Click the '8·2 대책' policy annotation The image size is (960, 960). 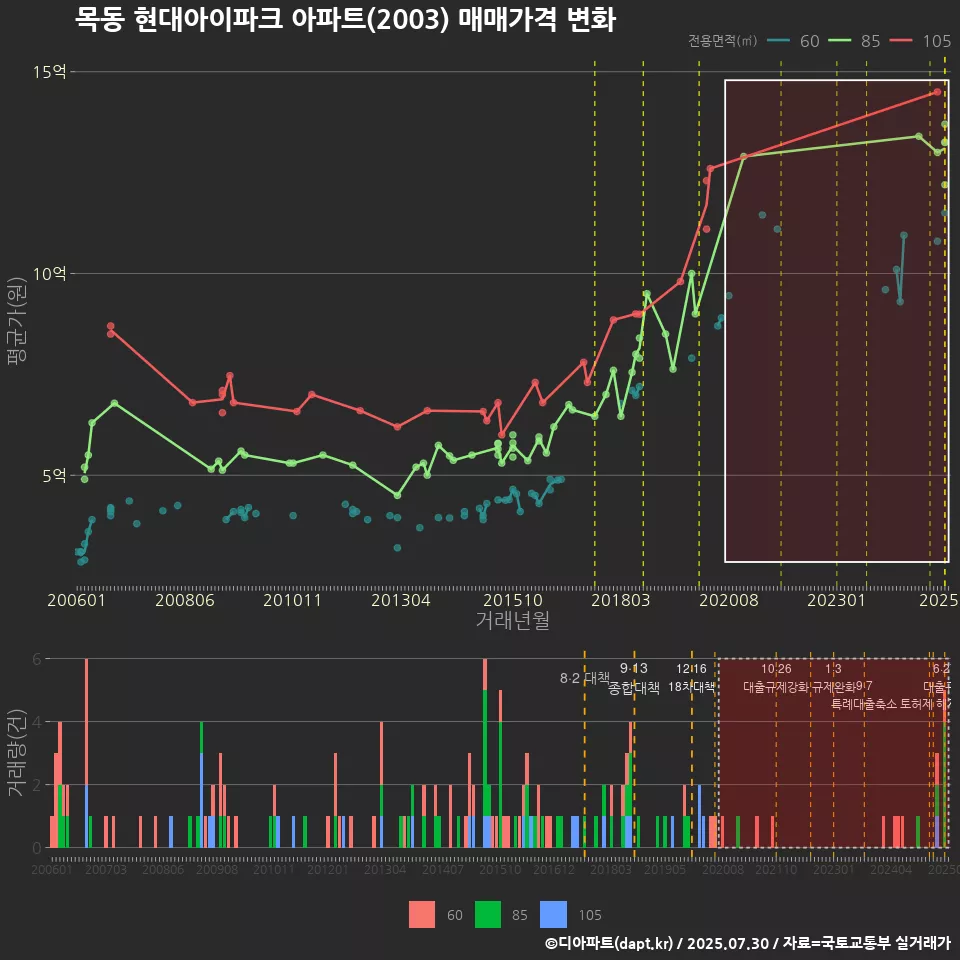click(x=585, y=678)
